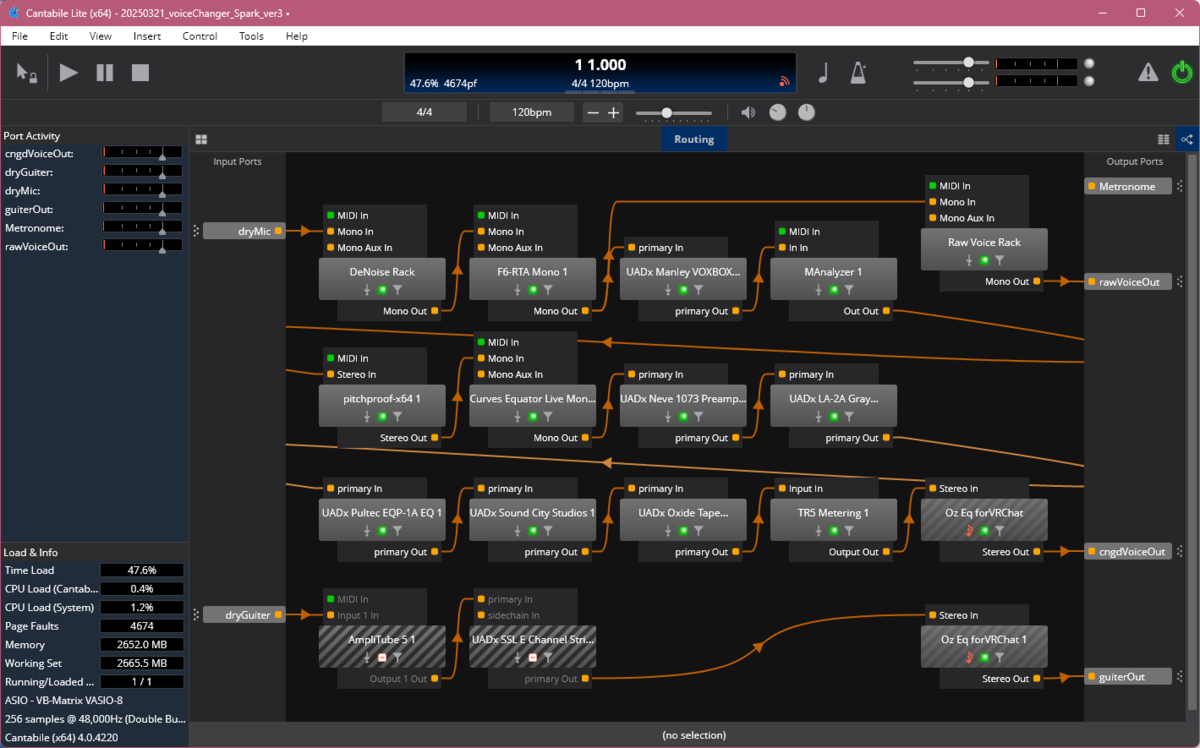Click the Pause transport button

point(105,73)
